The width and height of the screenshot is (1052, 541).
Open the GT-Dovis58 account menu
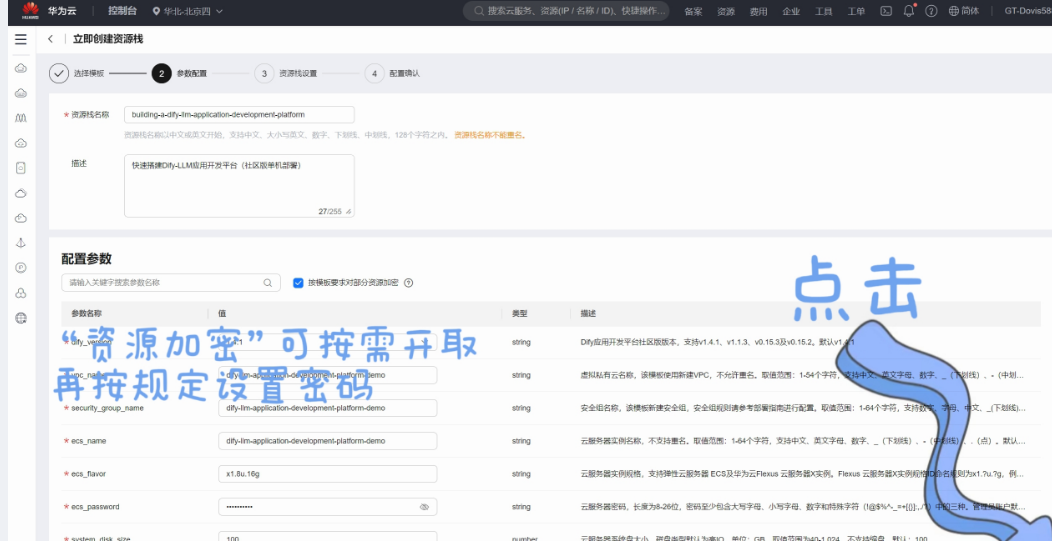(1026, 11)
